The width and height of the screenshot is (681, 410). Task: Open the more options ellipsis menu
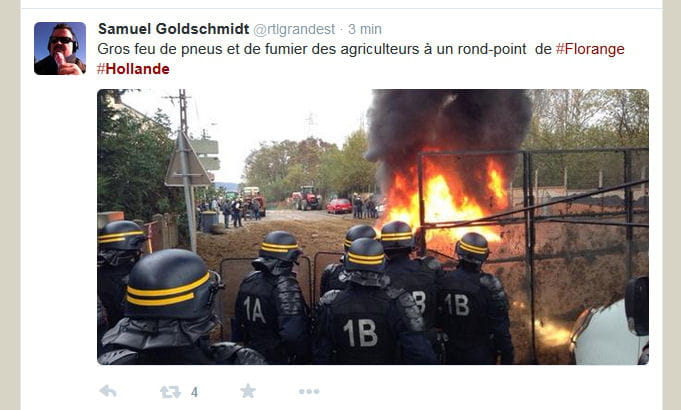click(309, 392)
